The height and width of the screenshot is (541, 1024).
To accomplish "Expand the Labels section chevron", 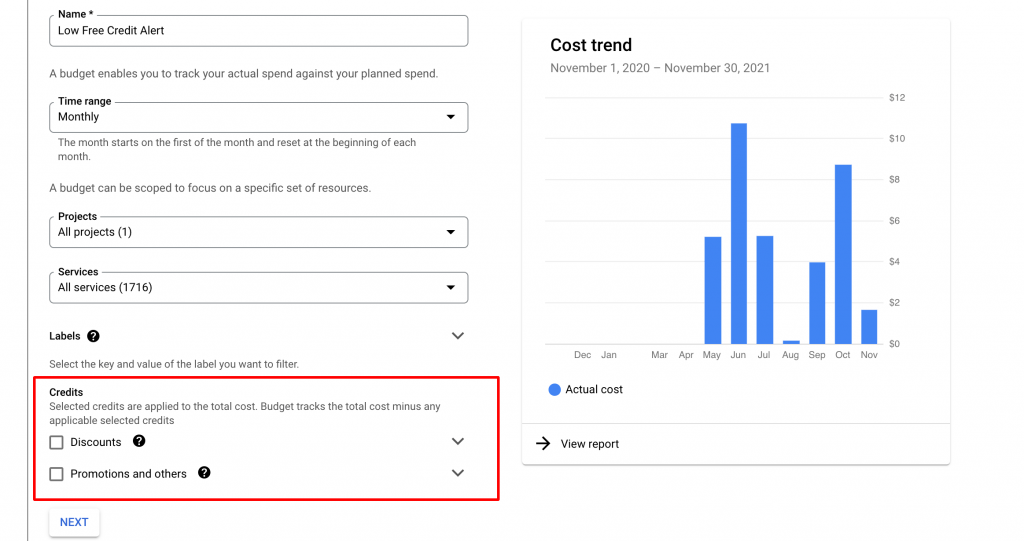I will 458,336.
